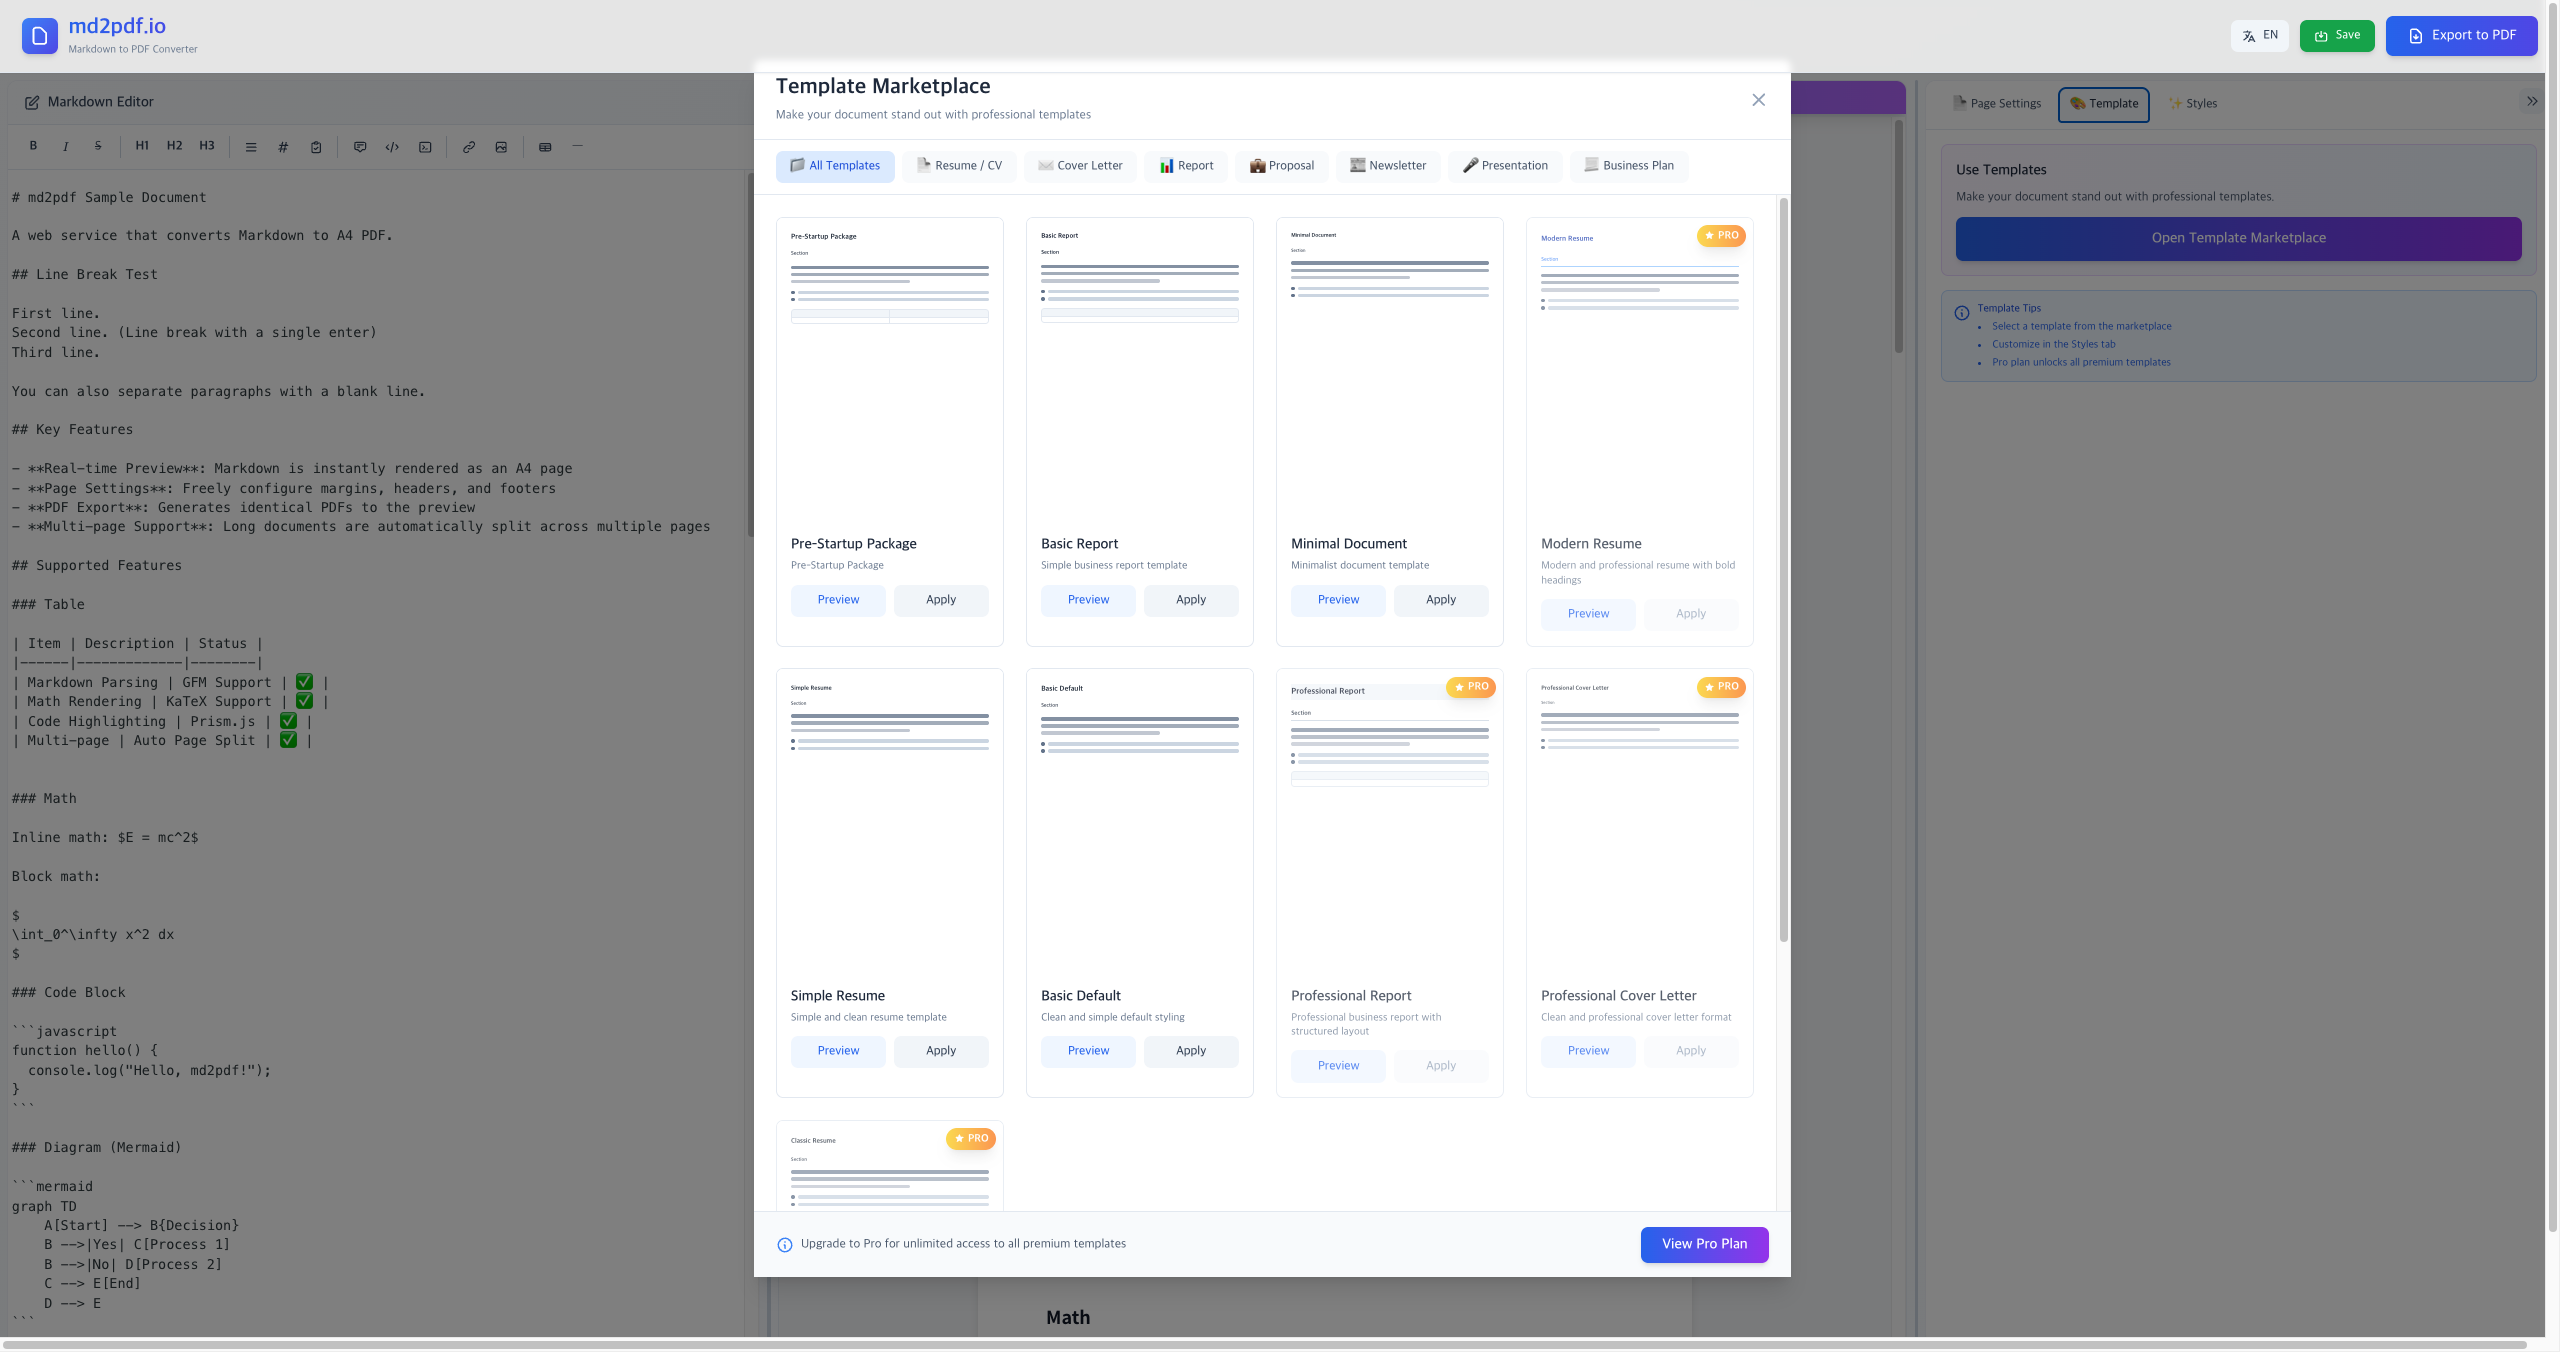Insert an image via the image icon

(501, 147)
